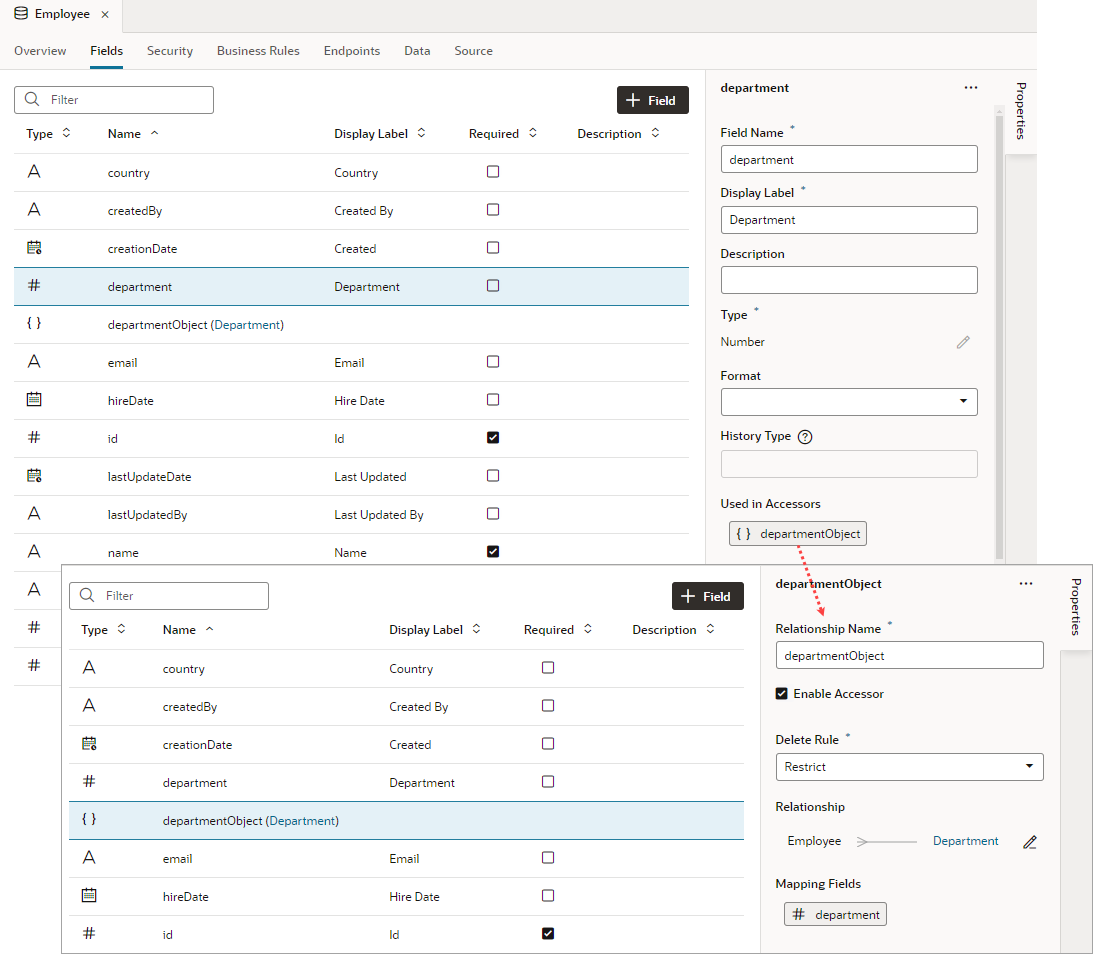Edit the Number type with pencil icon
The width and height of the screenshot is (1093, 954).
(x=963, y=342)
